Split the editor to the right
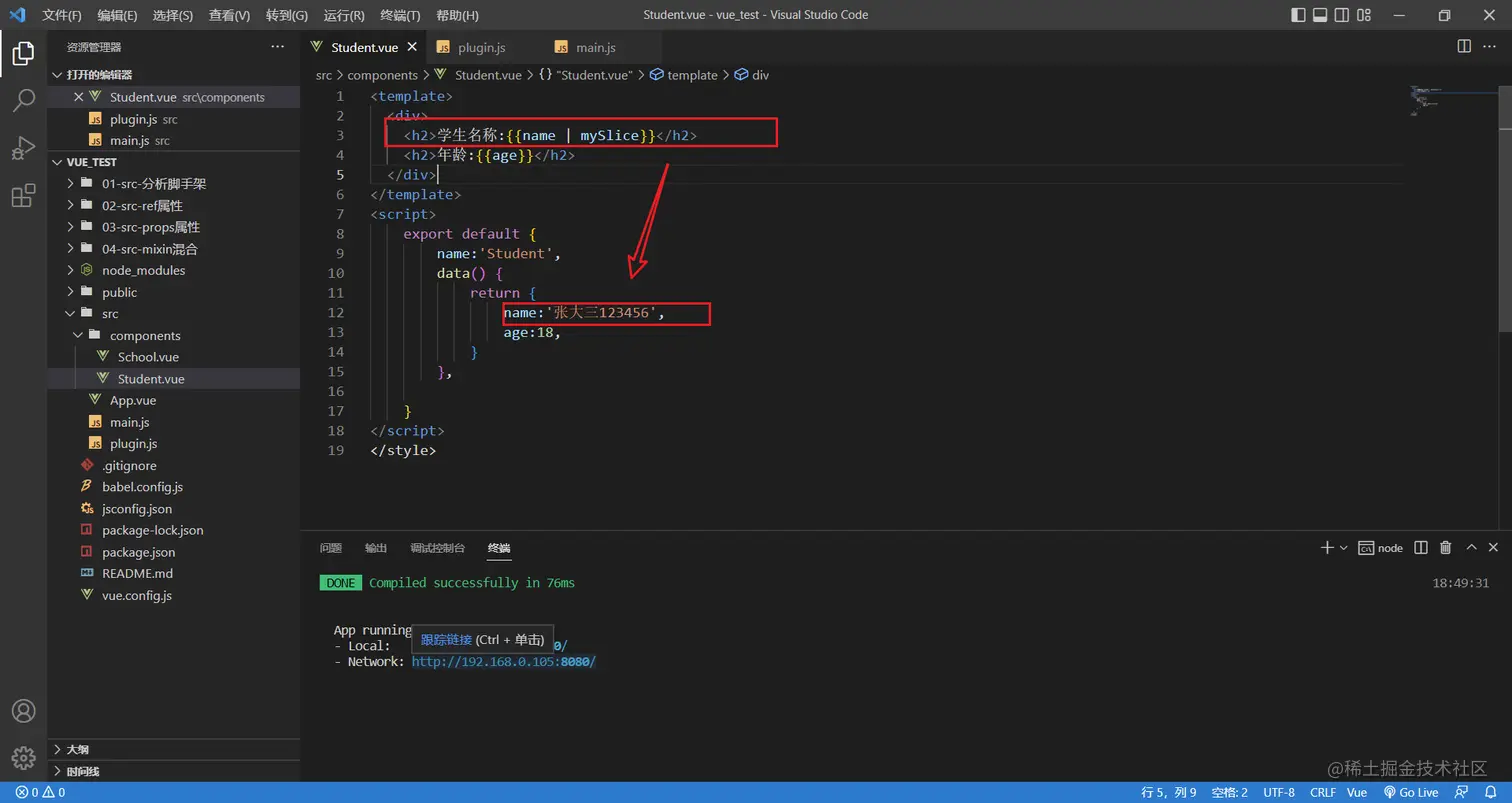 [1464, 47]
